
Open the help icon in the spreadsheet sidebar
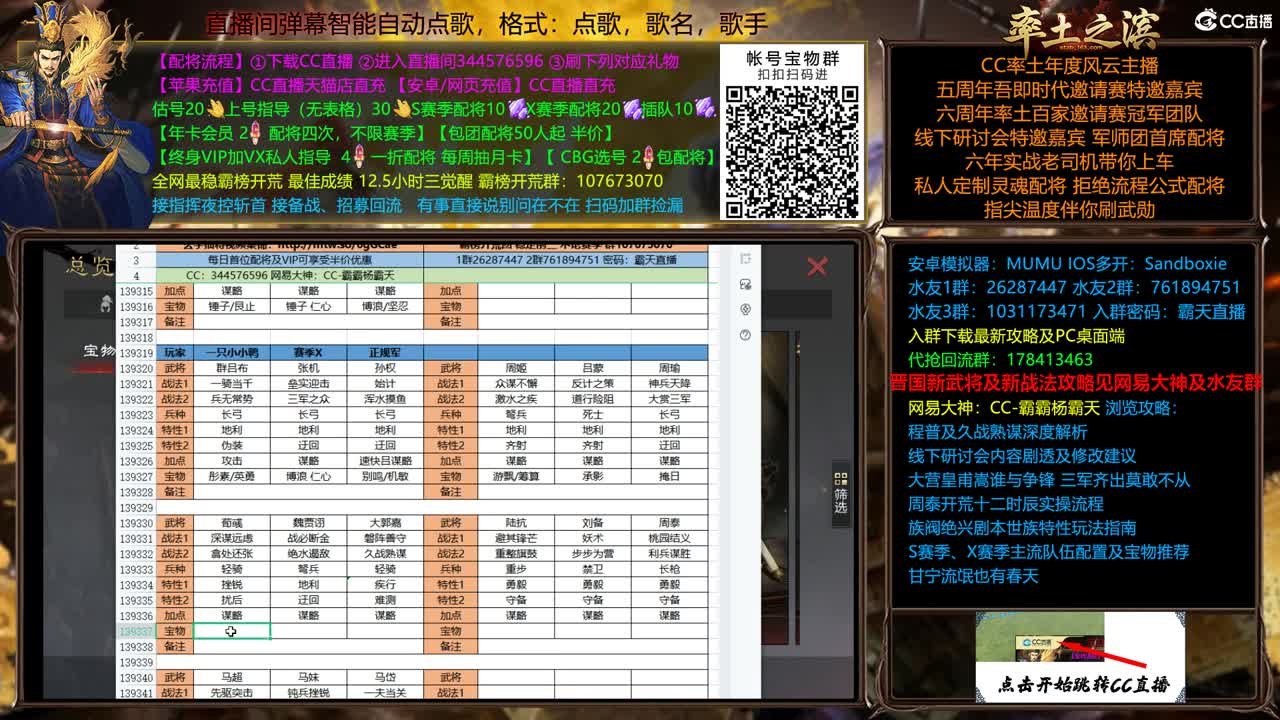[746, 334]
